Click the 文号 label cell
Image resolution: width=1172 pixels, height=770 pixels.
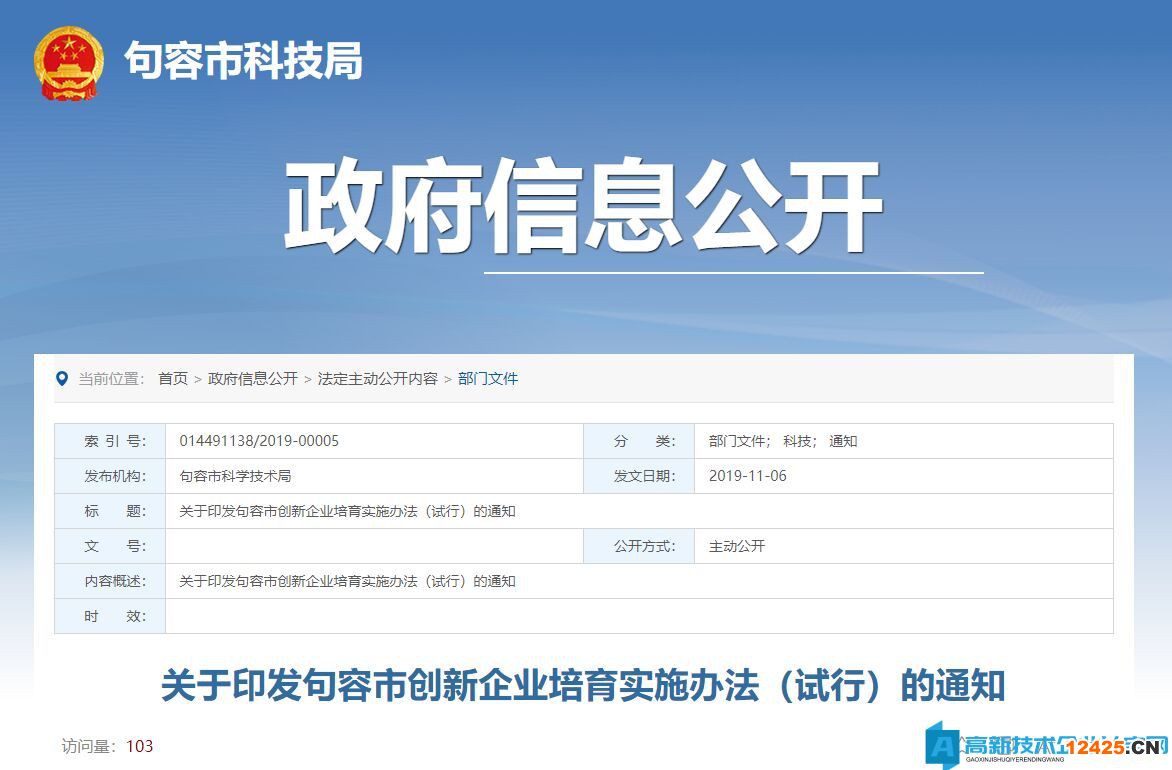click(110, 546)
